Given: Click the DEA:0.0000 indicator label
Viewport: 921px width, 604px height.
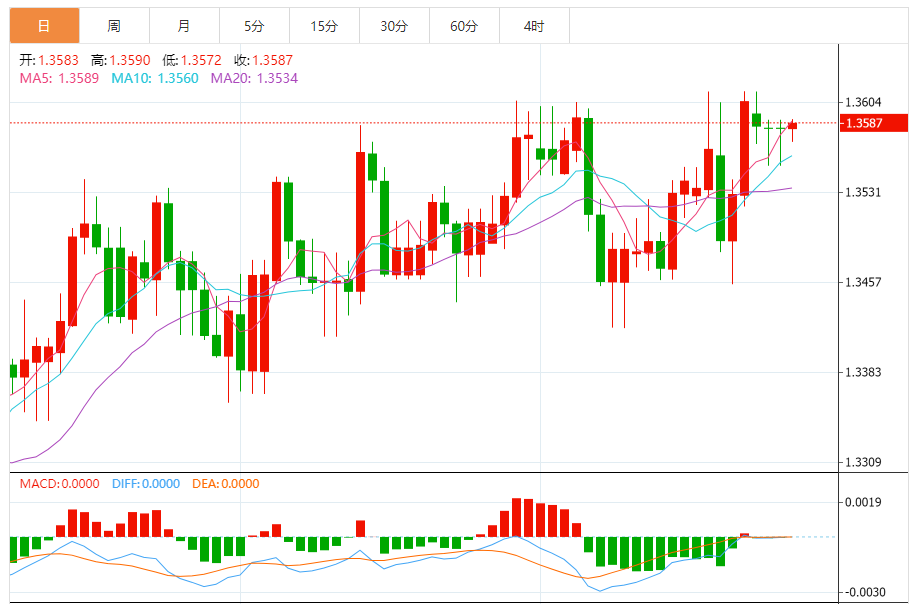Looking at the screenshot, I should click(226, 484).
